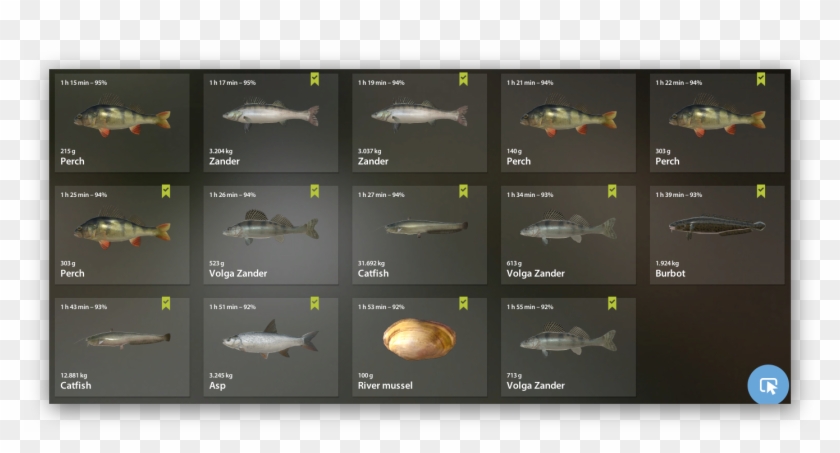This screenshot has width=840, height=453.
Task: Toggle the bookmark on 12.881 kg Catfish
Action: [166, 304]
